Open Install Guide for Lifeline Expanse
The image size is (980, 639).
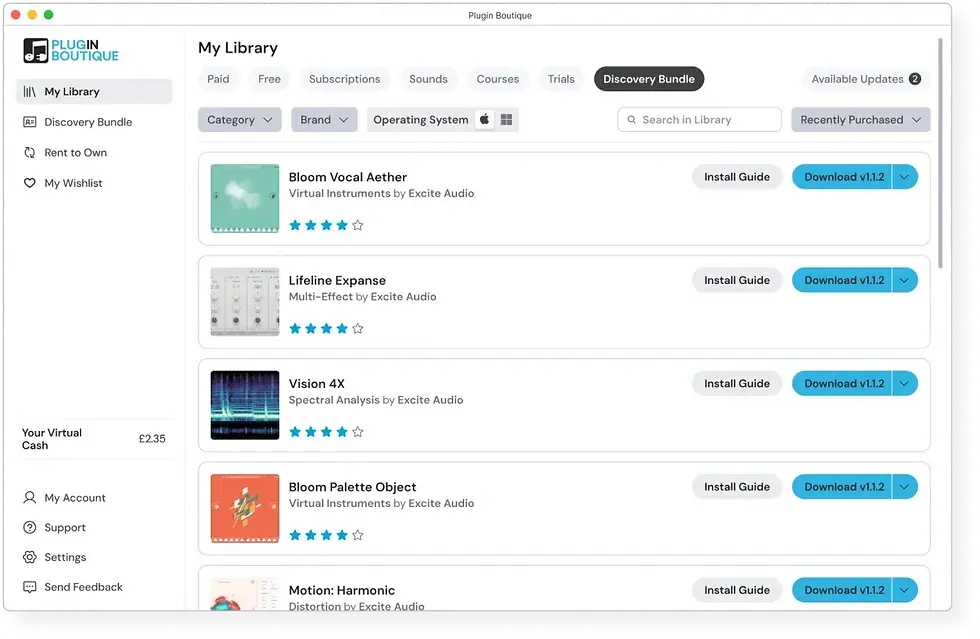click(737, 280)
